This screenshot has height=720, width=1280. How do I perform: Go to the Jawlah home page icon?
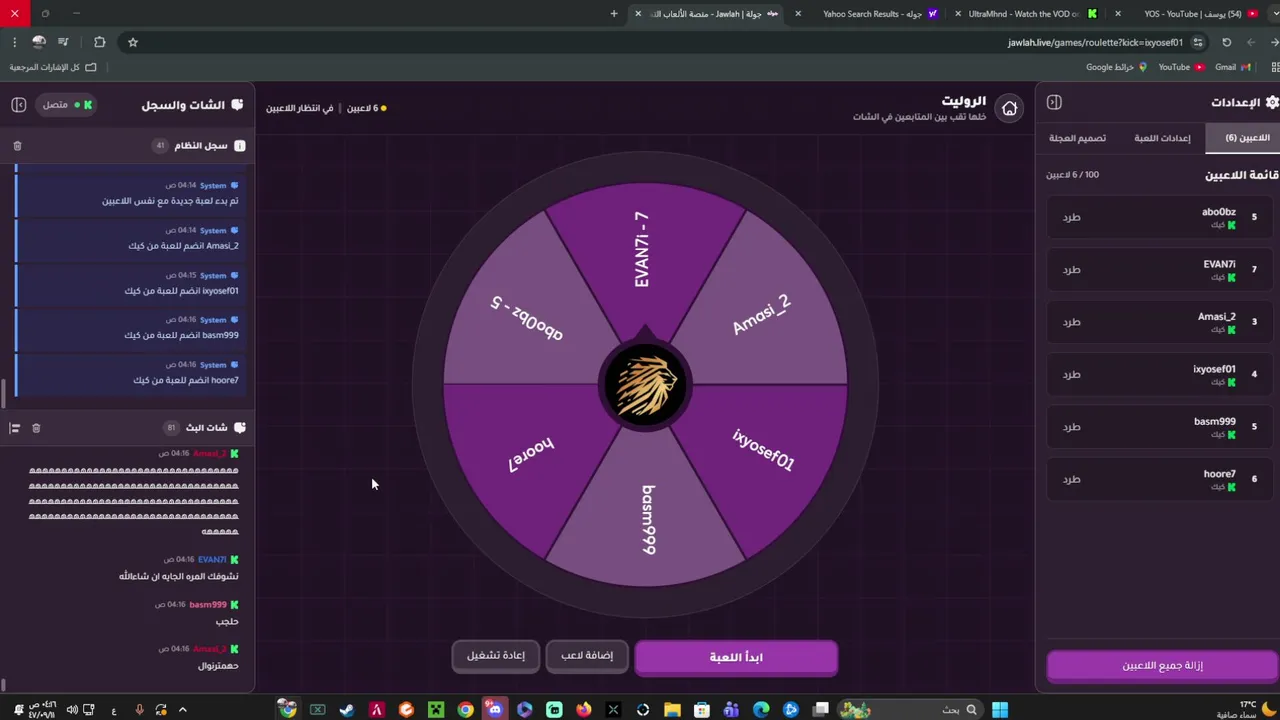[x=1010, y=108]
